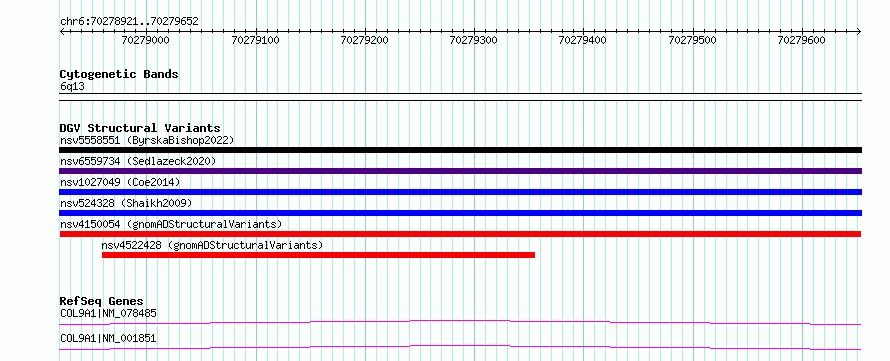Screen dimensions: 890x361
Task: Open nsv4522428 (gnomADStructuralVariants) label
Action: (x=212, y=245)
